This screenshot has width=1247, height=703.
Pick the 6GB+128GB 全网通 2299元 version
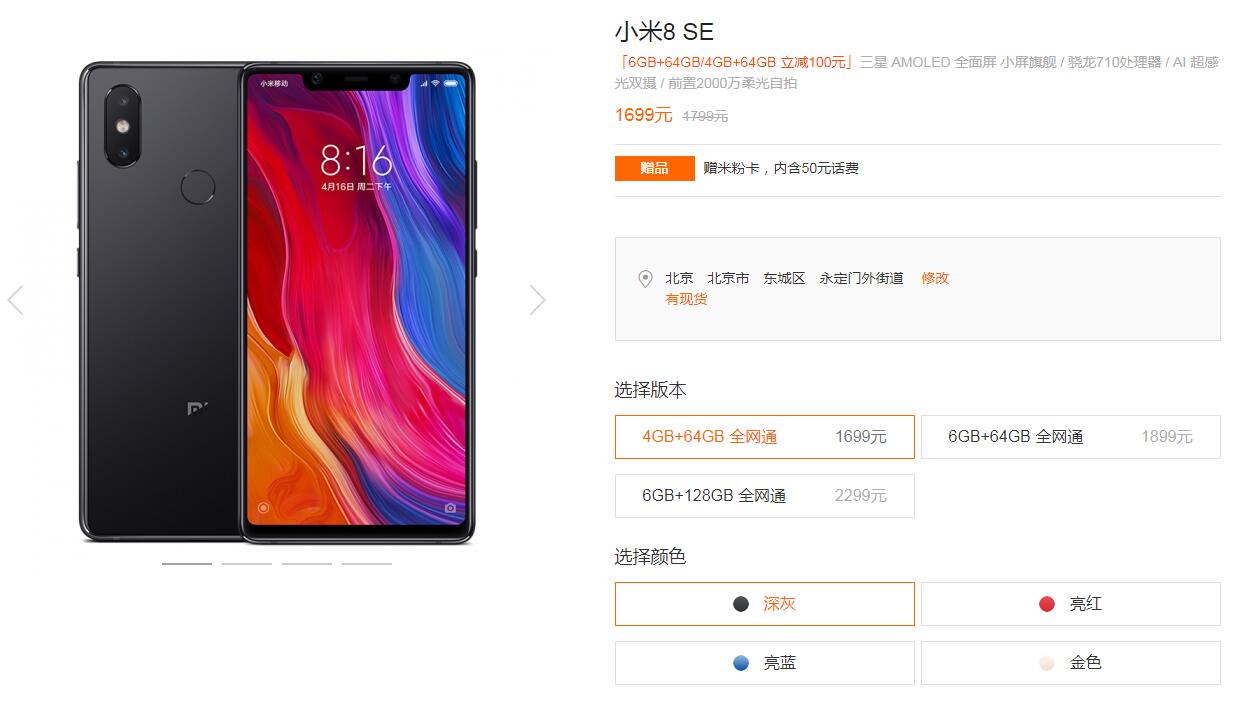tap(765, 496)
